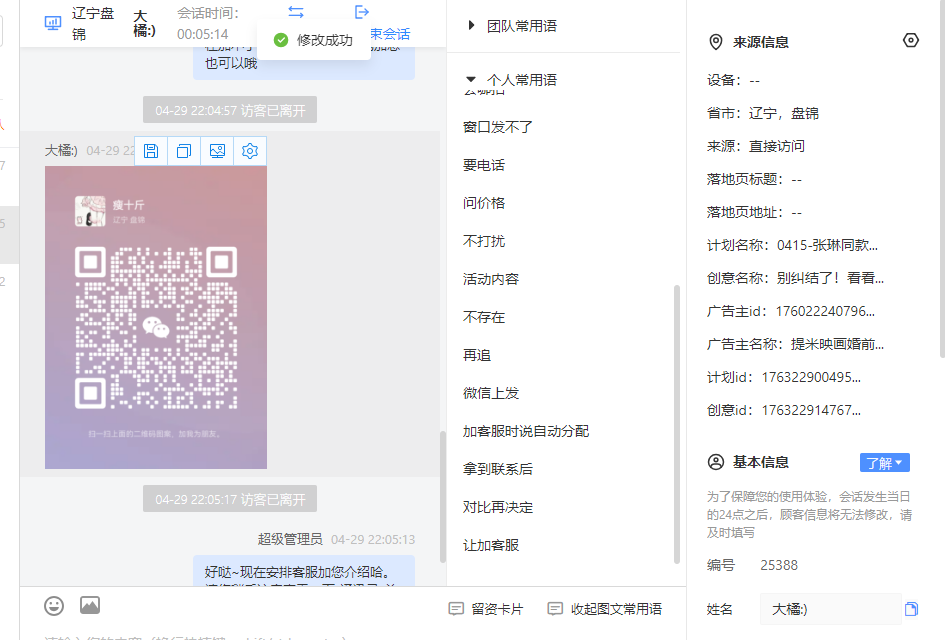The width and height of the screenshot is (945, 640).
Task: Click the picture icon in the image toolbar
Action: (x=217, y=151)
